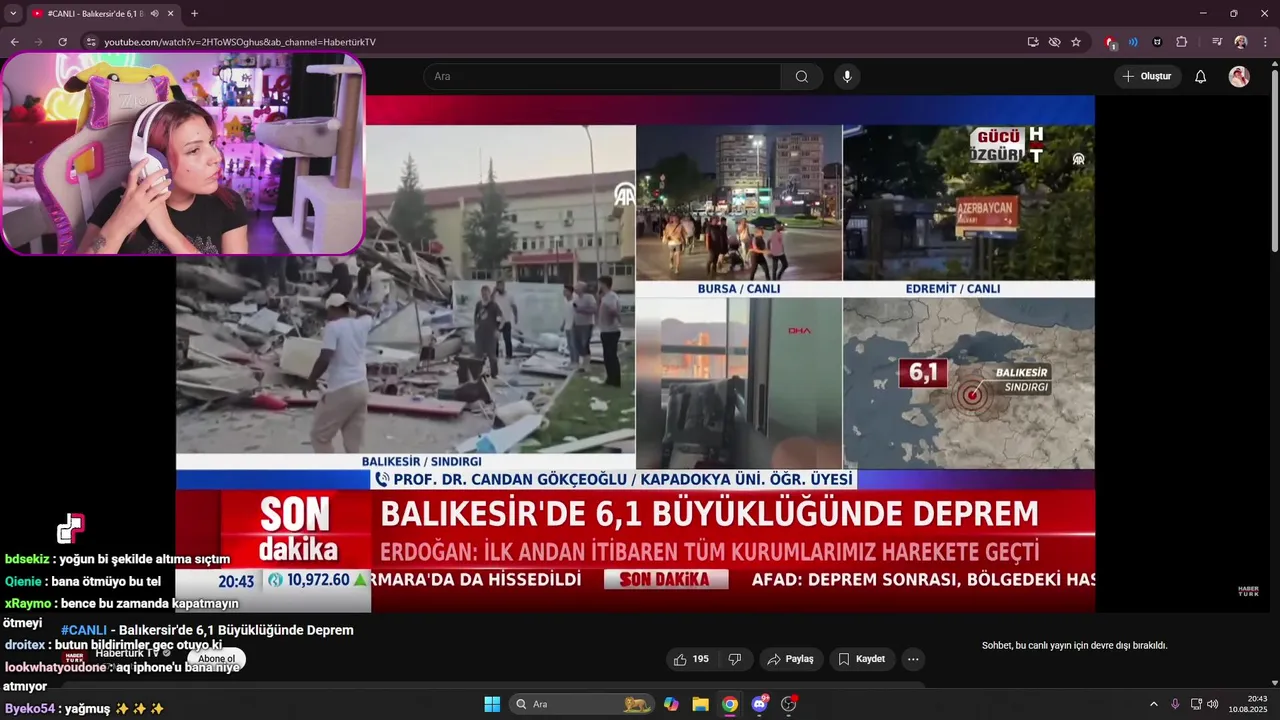The image size is (1280, 720).
Task: Click the YouTube search magnifier button
Action: (802, 76)
